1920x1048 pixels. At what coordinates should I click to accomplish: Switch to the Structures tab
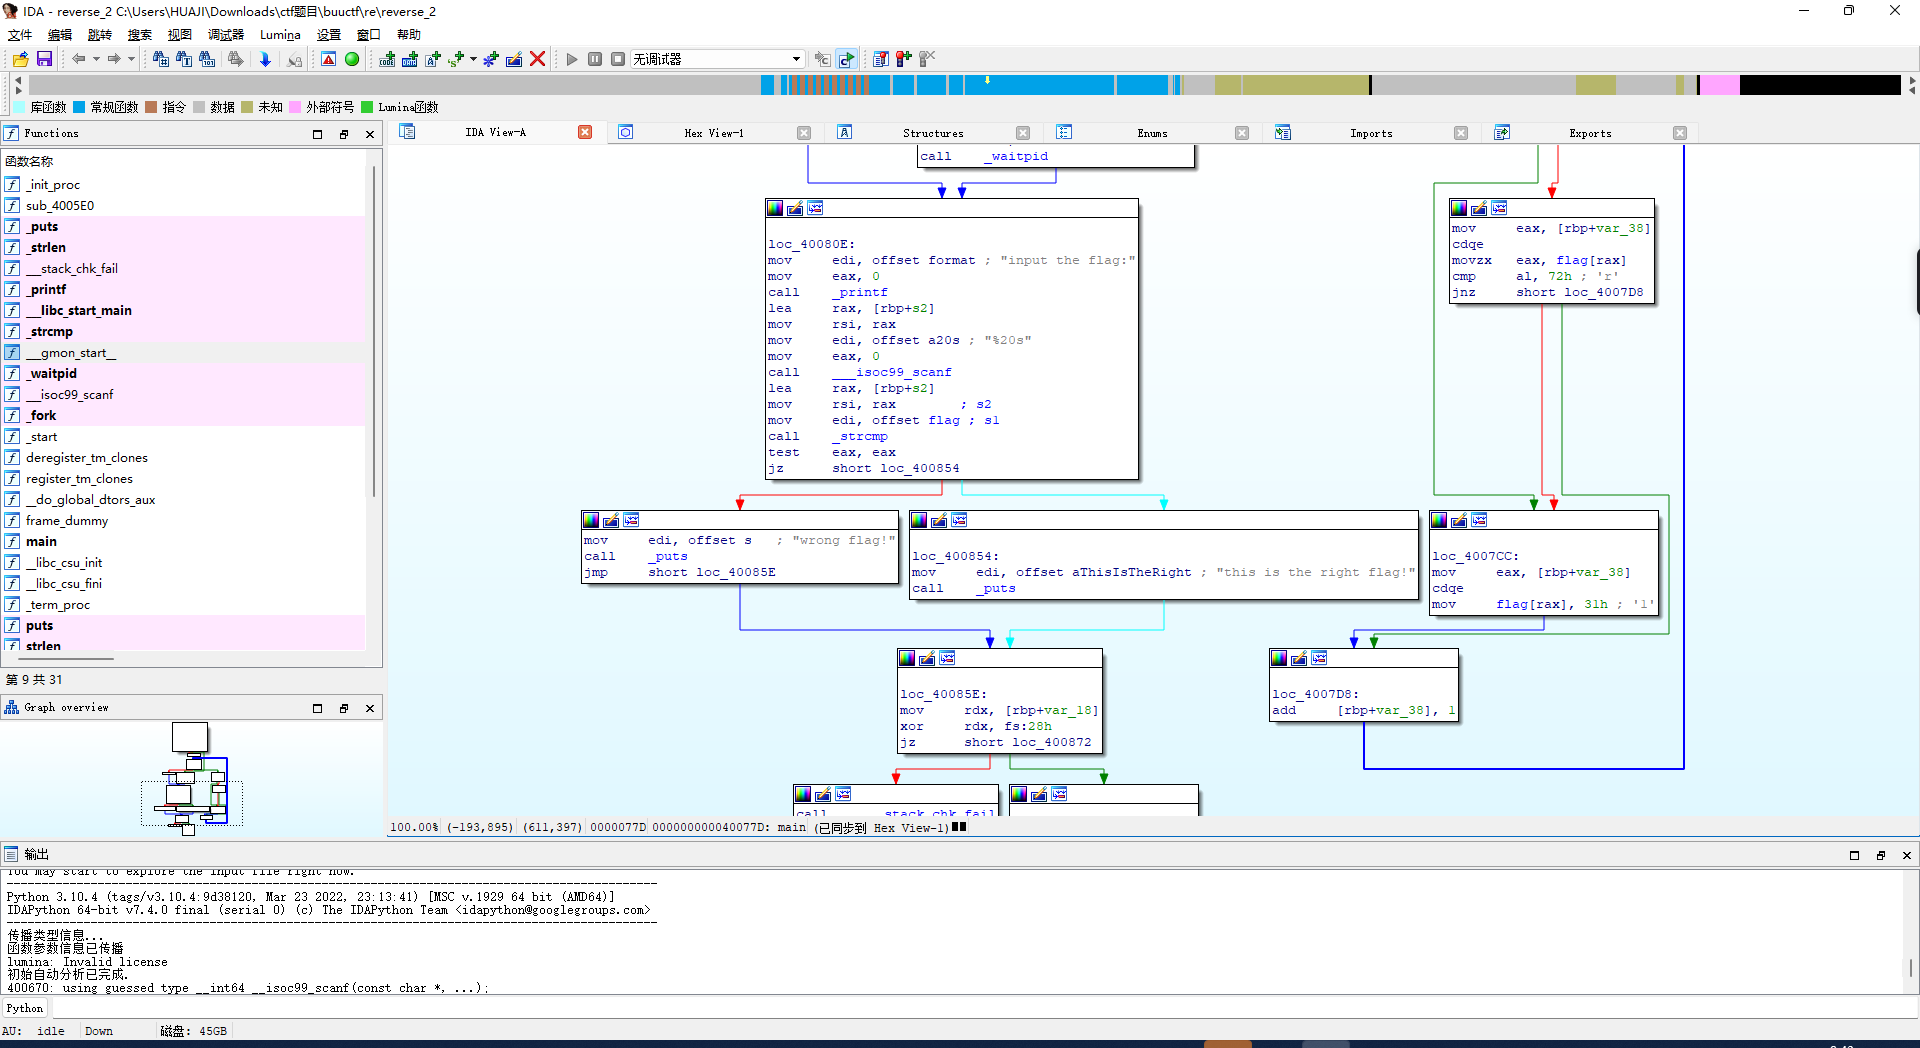(933, 133)
